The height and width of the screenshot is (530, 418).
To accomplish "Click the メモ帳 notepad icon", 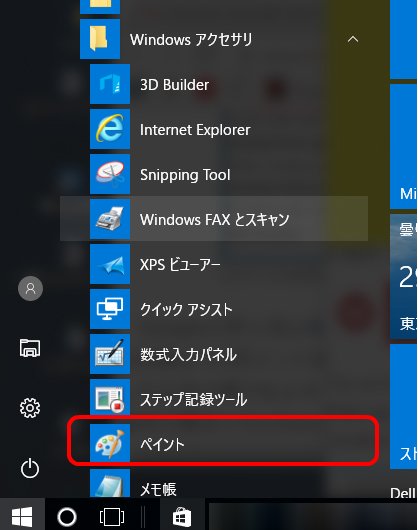I will (x=110, y=483).
